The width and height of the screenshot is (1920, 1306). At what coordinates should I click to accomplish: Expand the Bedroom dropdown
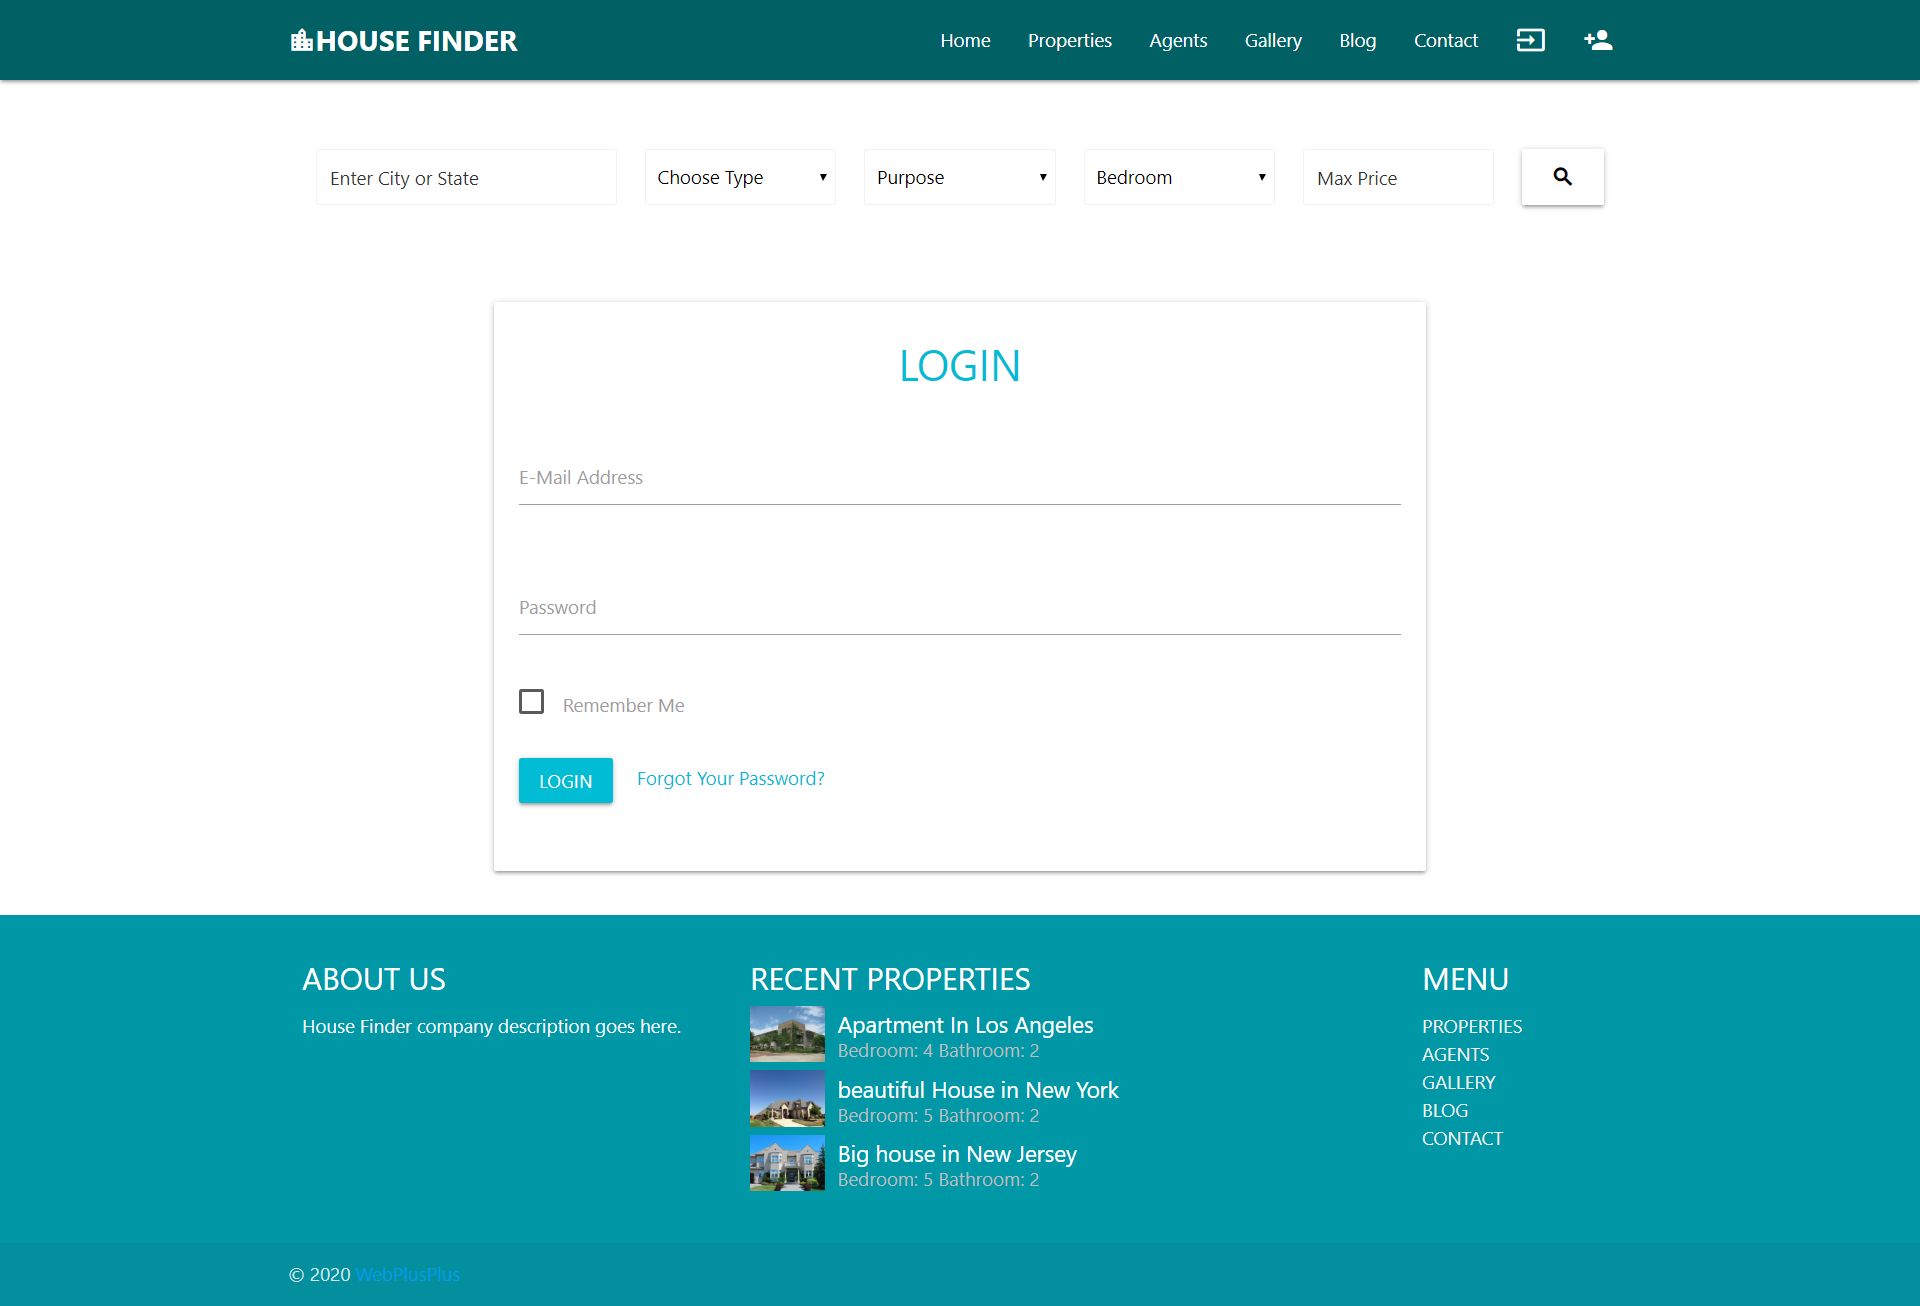pyautogui.click(x=1178, y=177)
